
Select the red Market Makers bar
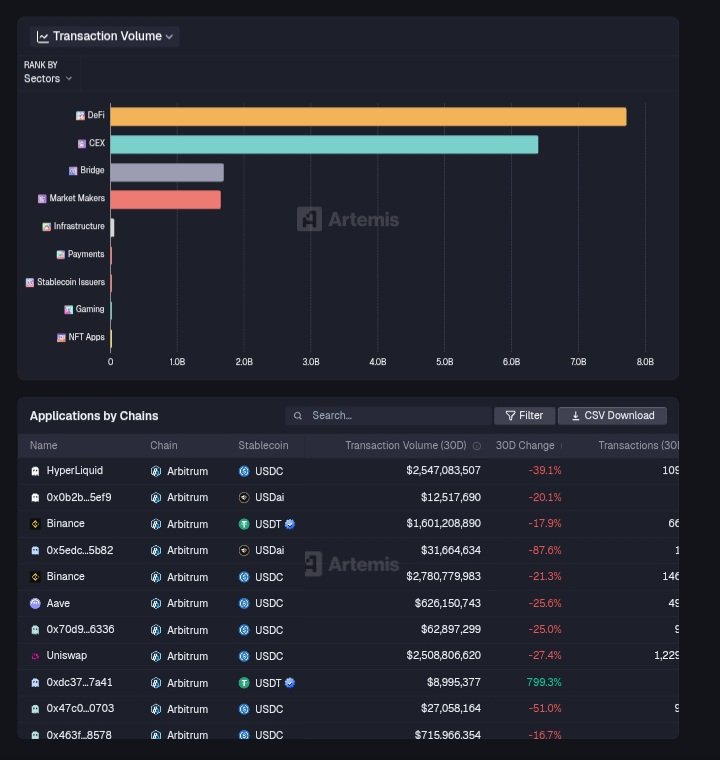click(x=166, y=200)
